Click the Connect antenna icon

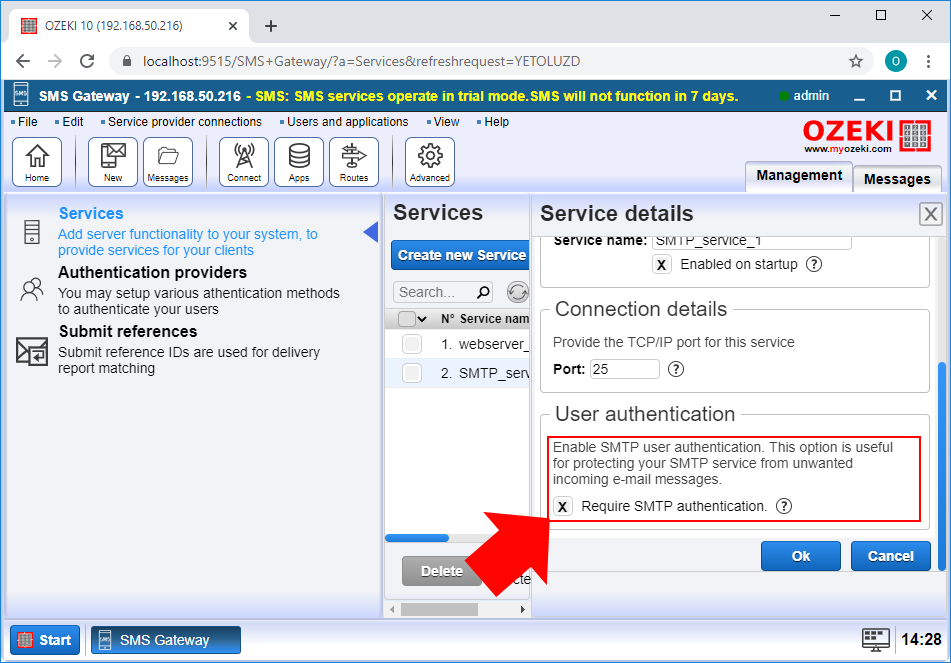[244, 162]
